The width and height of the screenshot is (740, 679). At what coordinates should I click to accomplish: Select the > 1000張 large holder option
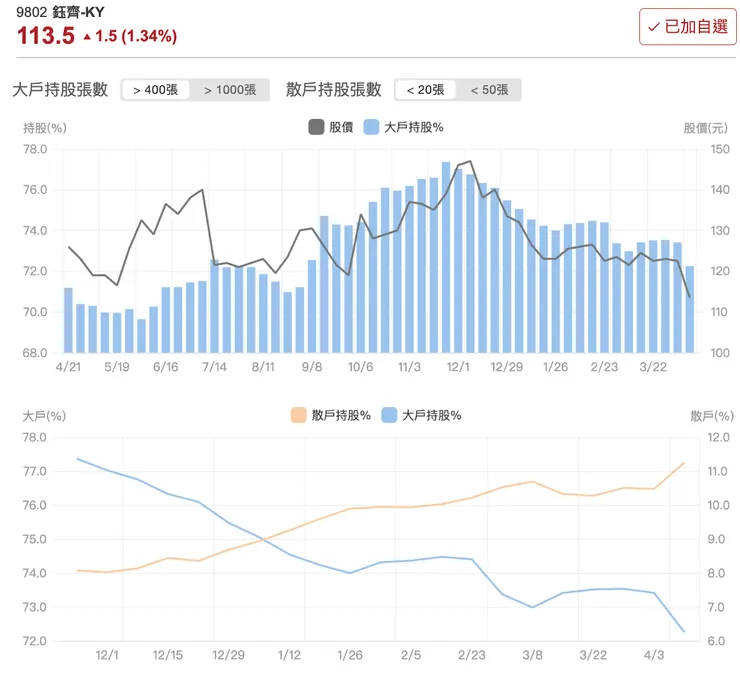(230, 90)
